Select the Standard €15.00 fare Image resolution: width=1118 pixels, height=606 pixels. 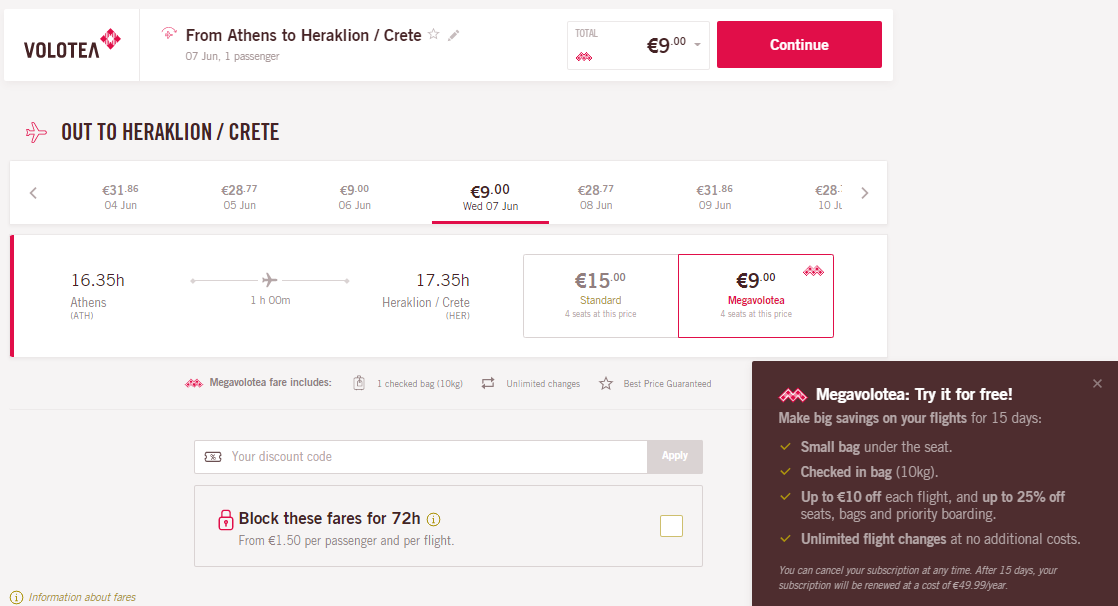coord(600,296)
